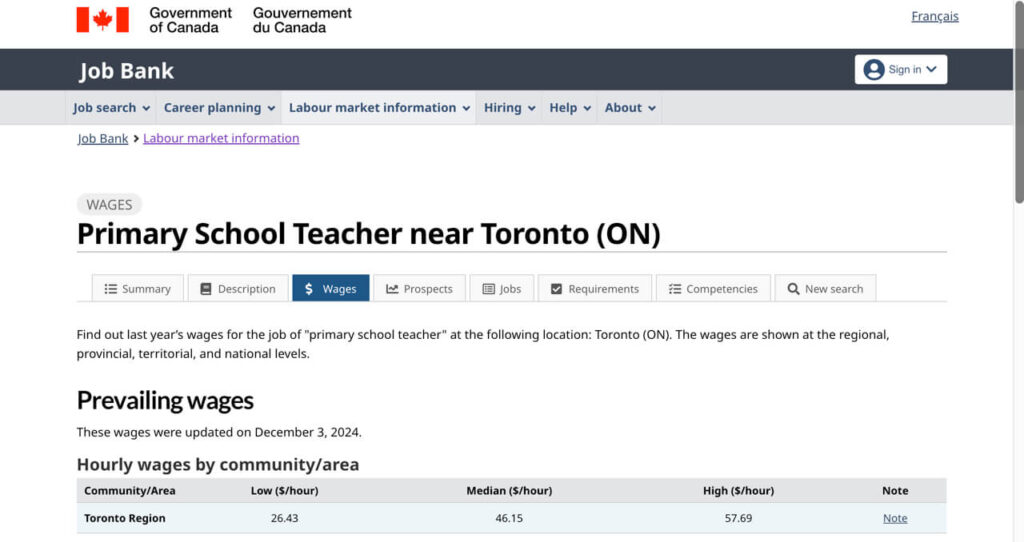Viewport: 1024px width, 542px height.
Task: Click the listing icon on Jobs tab
Action: [x=488, y=289]
